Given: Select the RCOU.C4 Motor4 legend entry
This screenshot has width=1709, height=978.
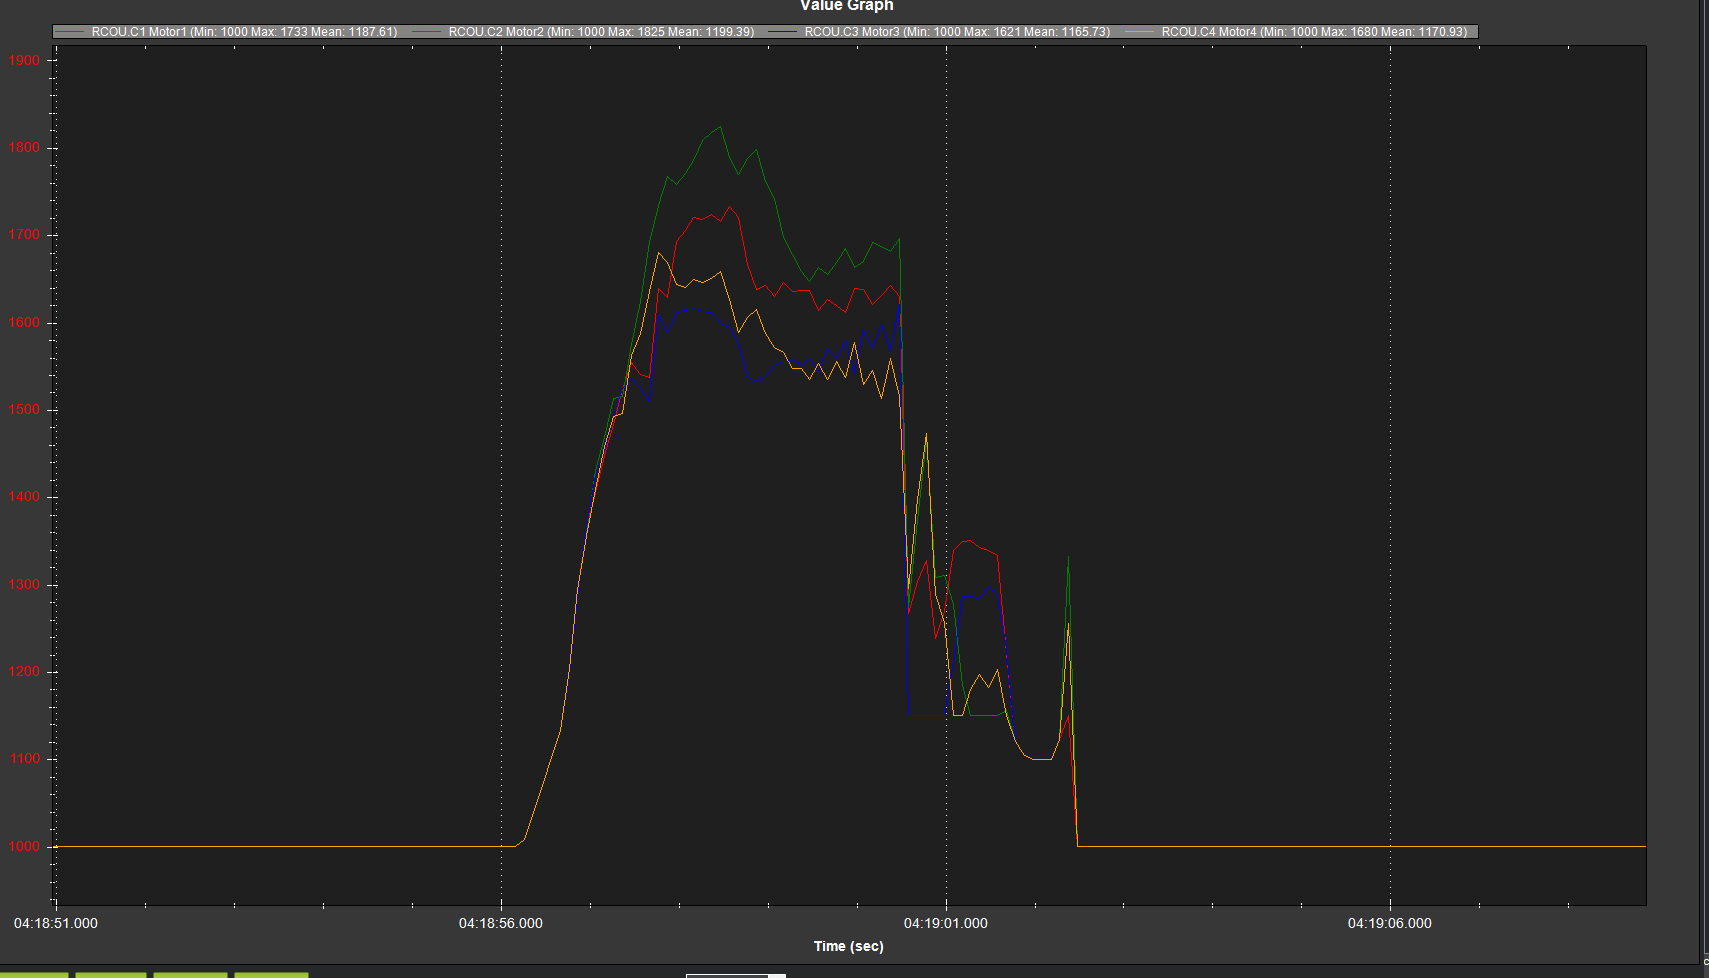Looking at the screenshot, I should (1296, 32).
